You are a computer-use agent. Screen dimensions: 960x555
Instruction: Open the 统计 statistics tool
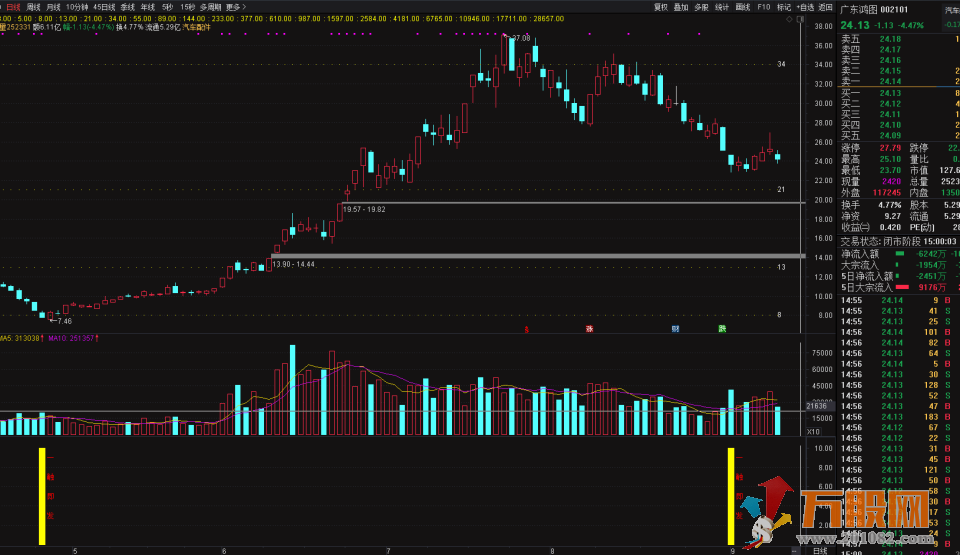point(722,7)
